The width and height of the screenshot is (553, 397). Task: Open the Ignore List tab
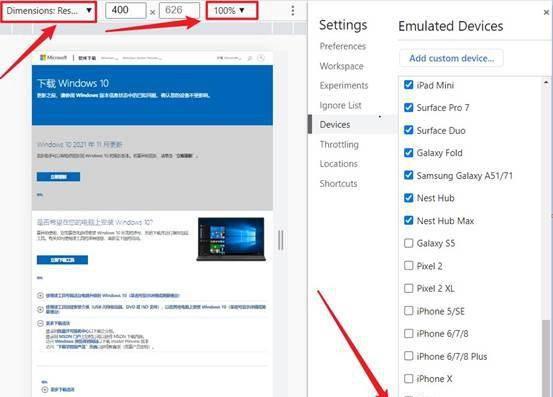tap(340, 105)
